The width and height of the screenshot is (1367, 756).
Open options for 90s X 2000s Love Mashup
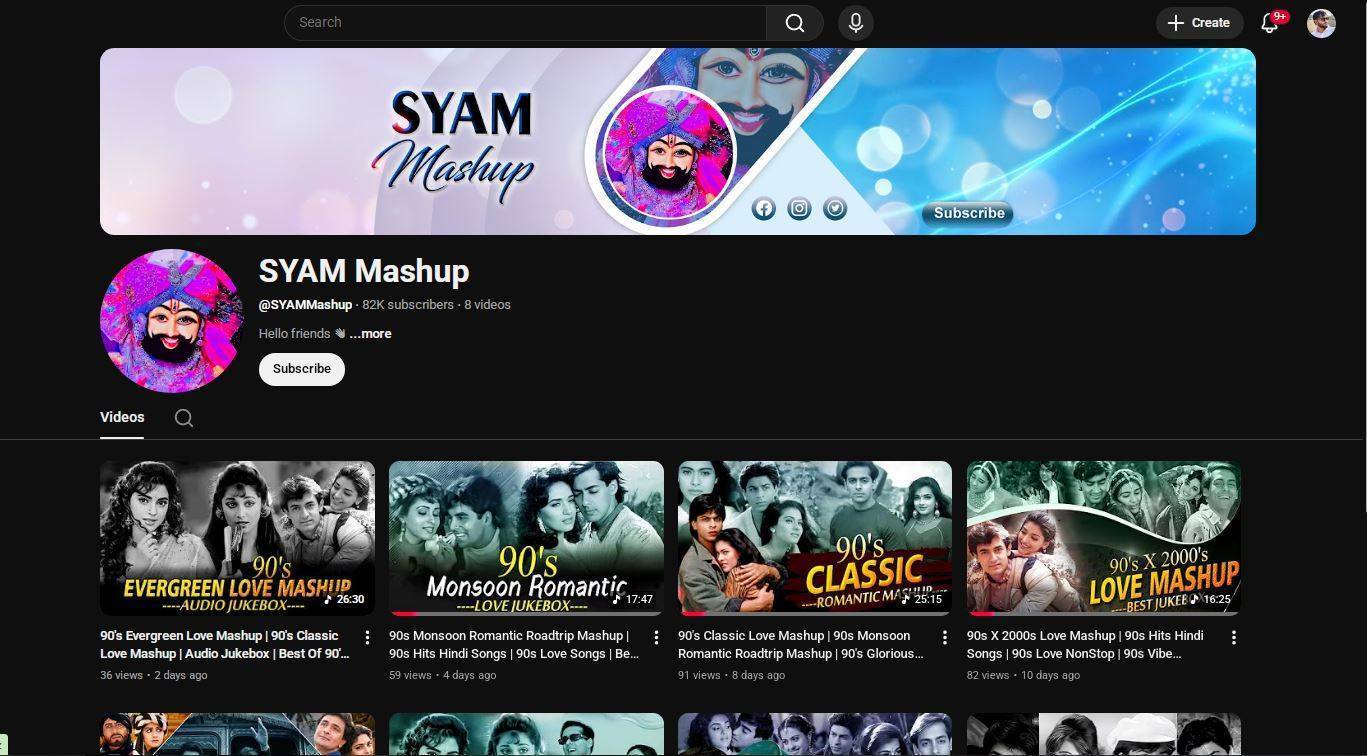pos(1233,638)
